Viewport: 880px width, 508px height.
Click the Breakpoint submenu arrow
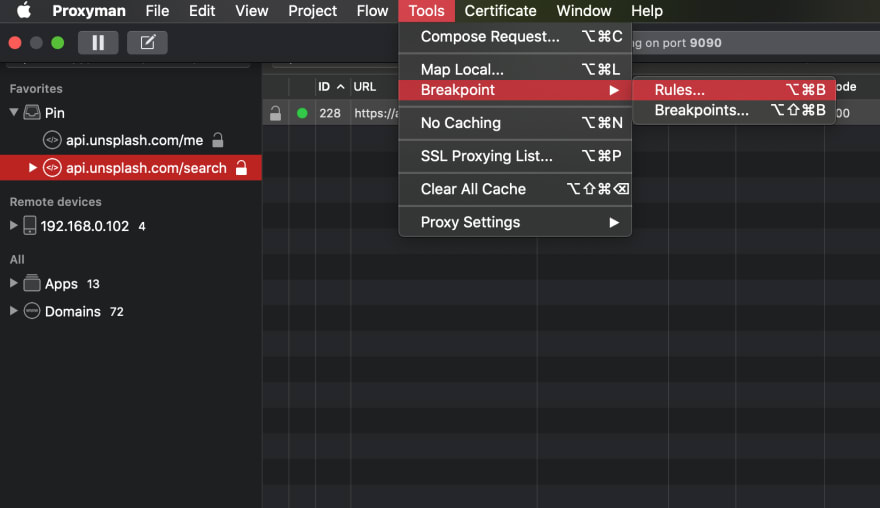pos(614,90)
